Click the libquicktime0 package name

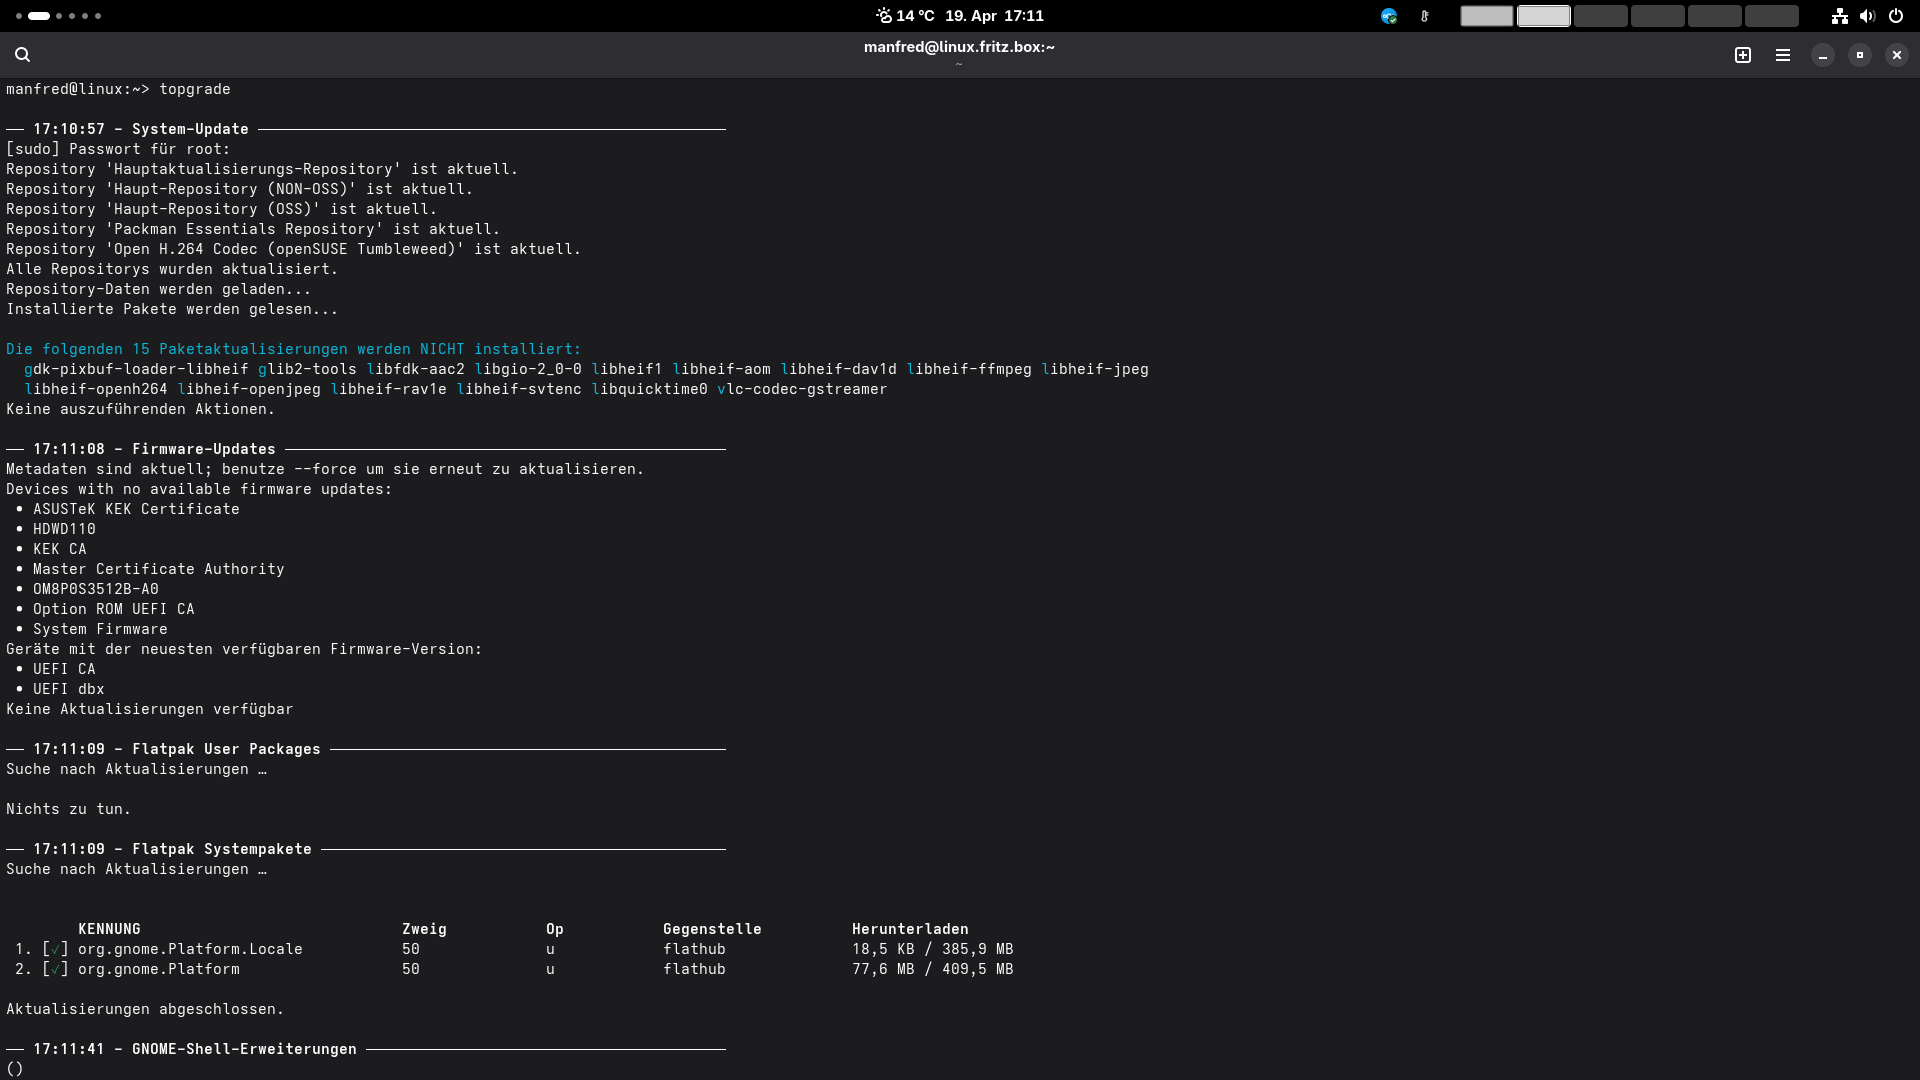click(x=649, y=389)
